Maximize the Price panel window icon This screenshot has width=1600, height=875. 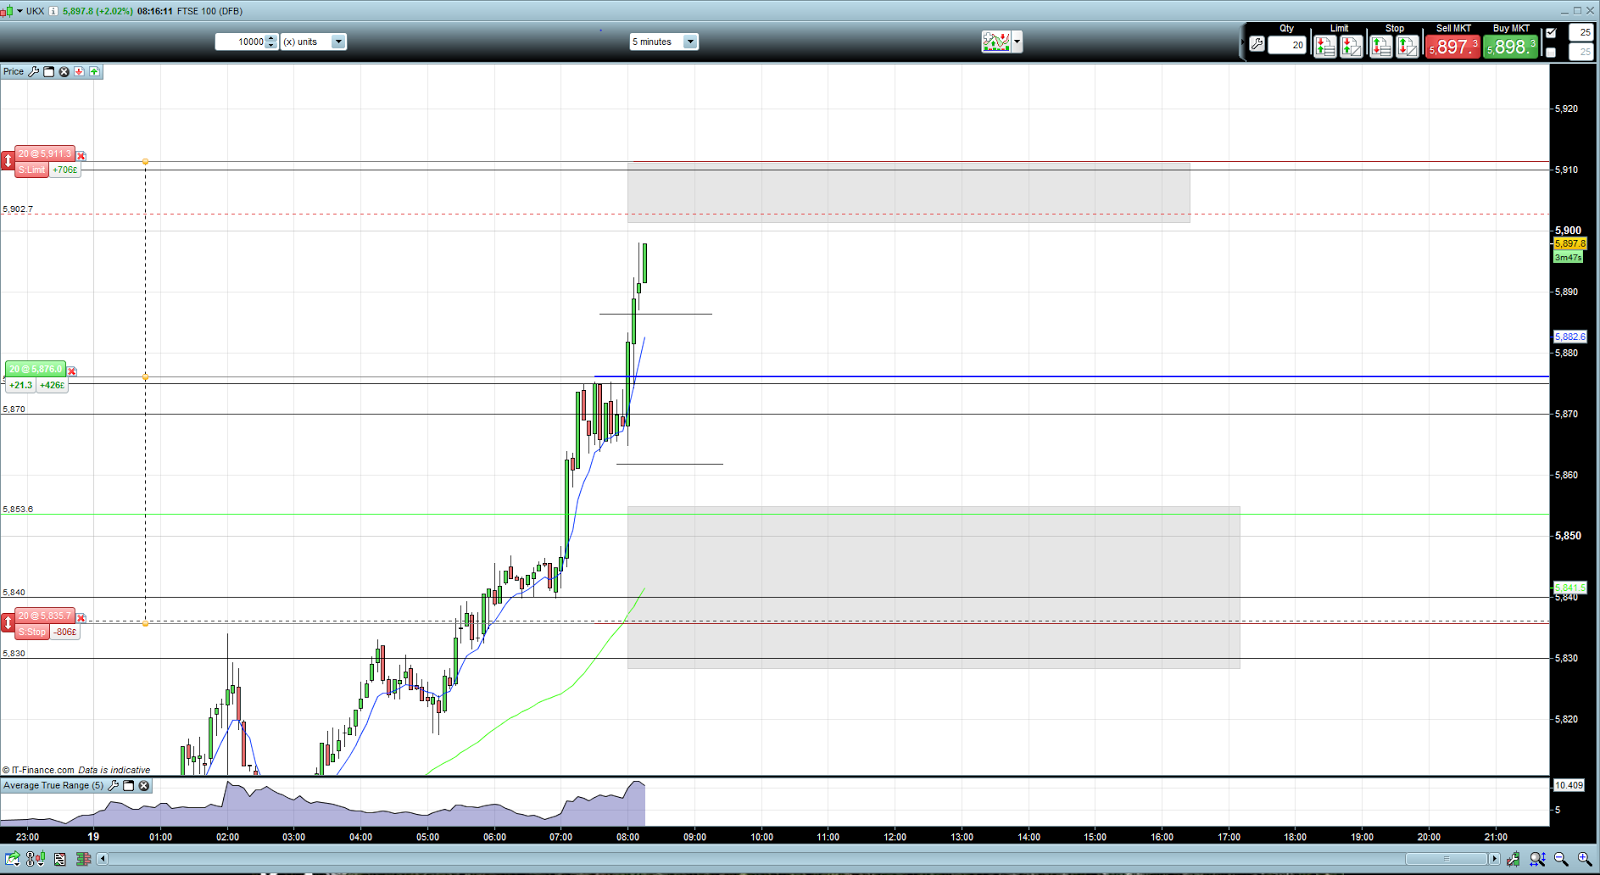pyautogui.click(x=49, y=72)
